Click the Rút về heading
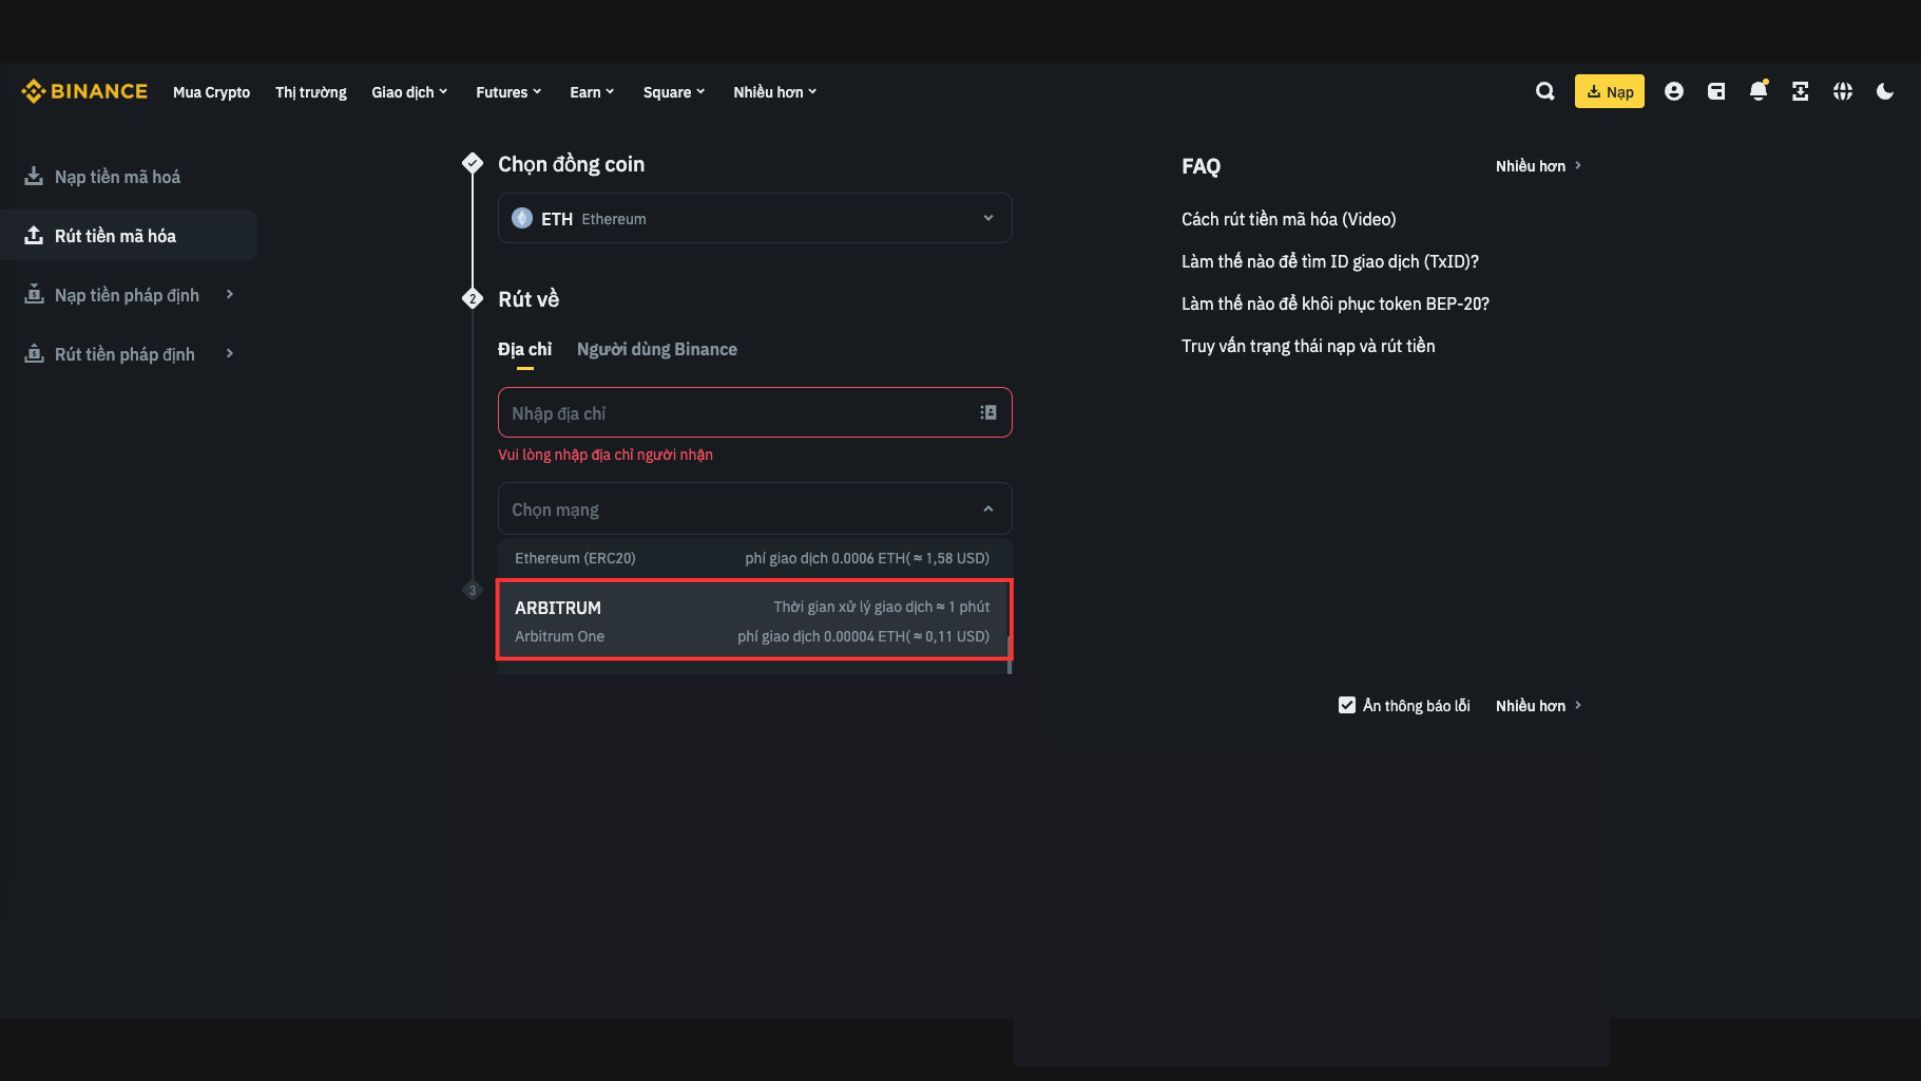 528,299
